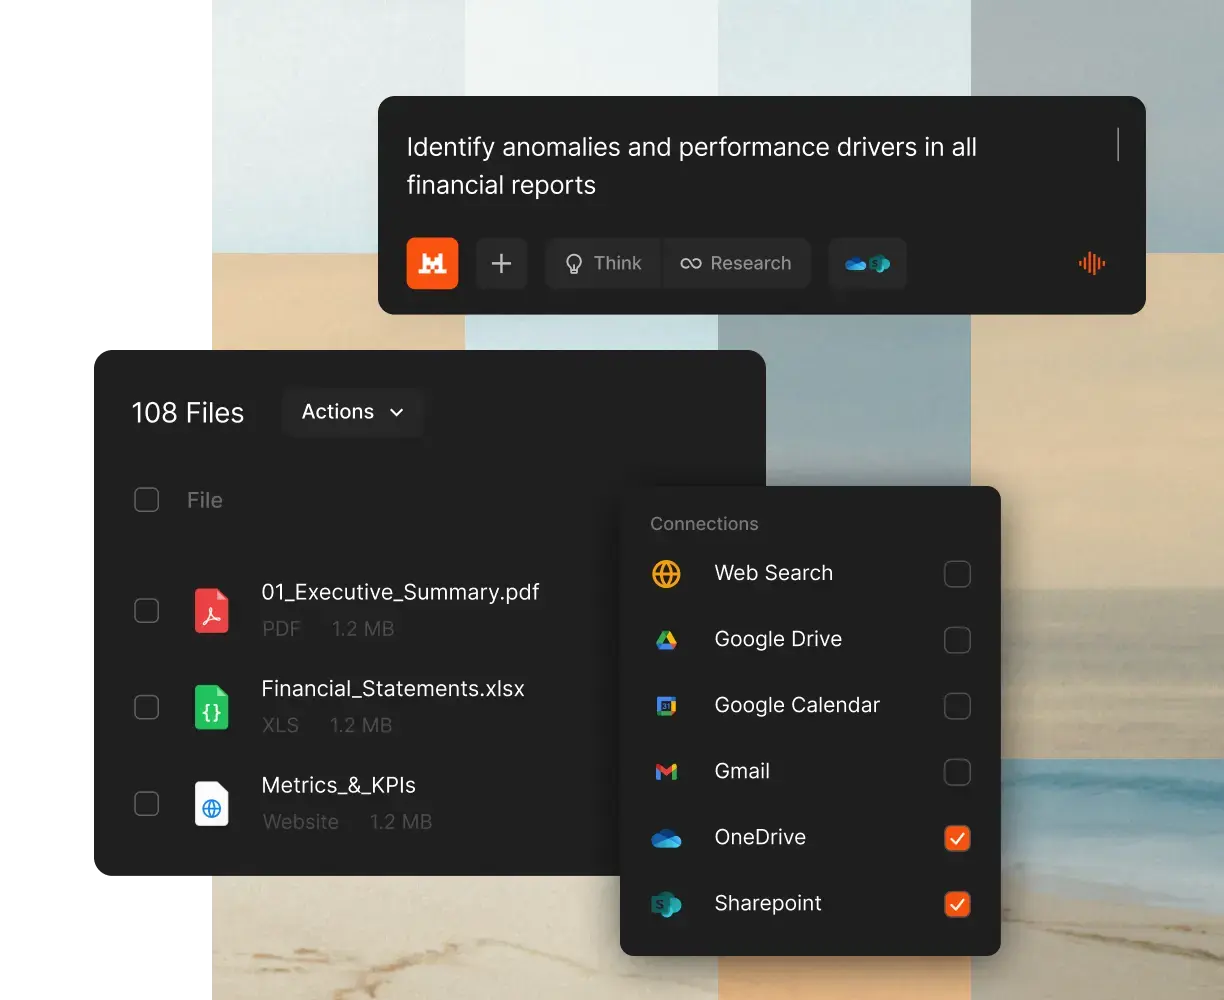
Task: Select the Gmail icon in Connections
Action: pos(666,771)
